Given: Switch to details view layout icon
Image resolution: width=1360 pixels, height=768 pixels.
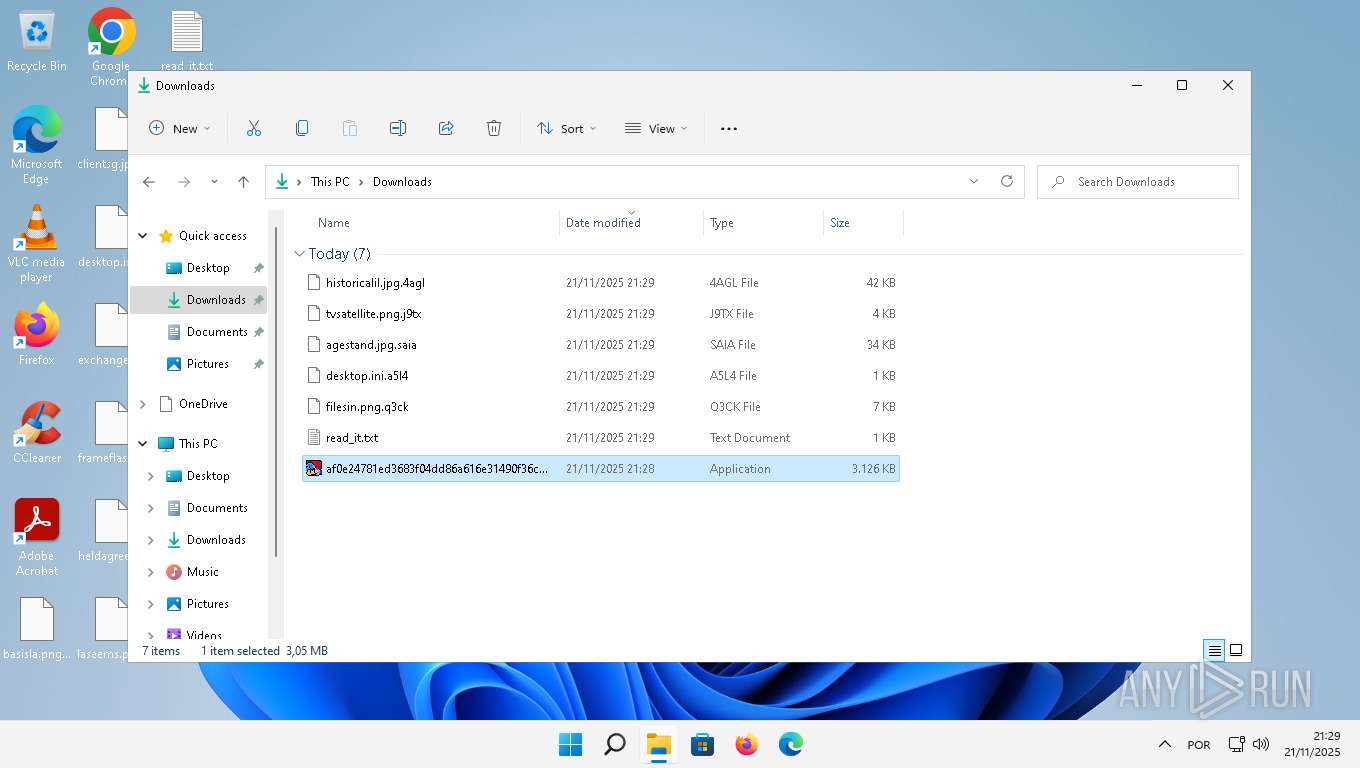Looking at the screenshot, I should pos(1215,650).
